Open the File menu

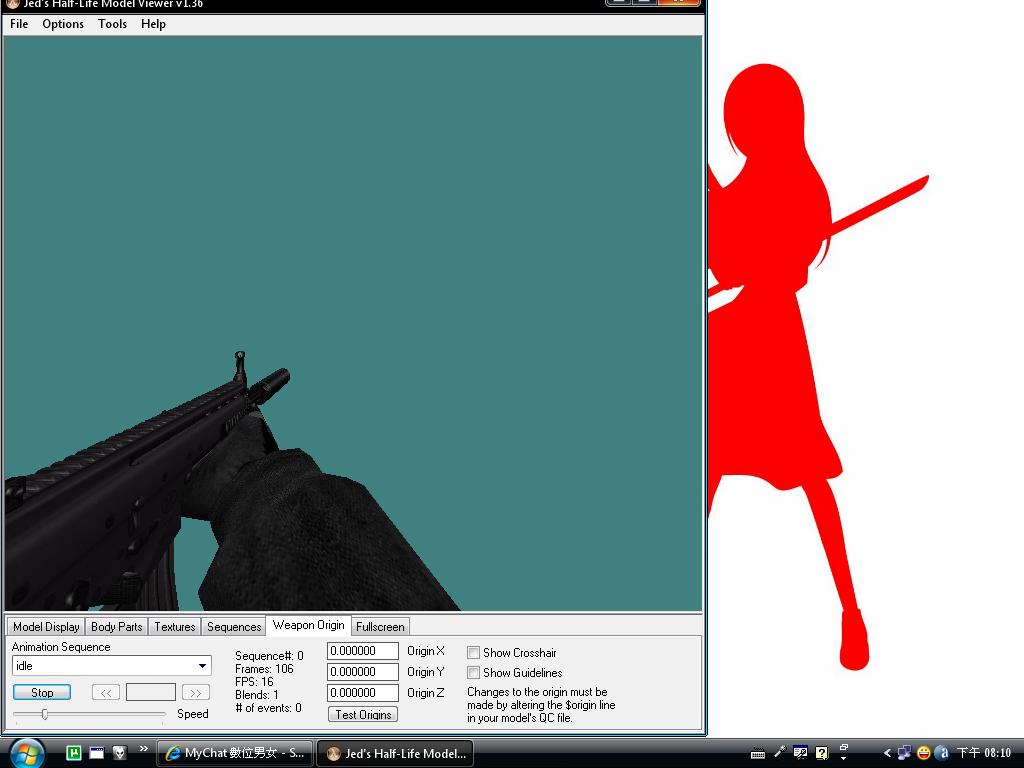tap(19, 24)
